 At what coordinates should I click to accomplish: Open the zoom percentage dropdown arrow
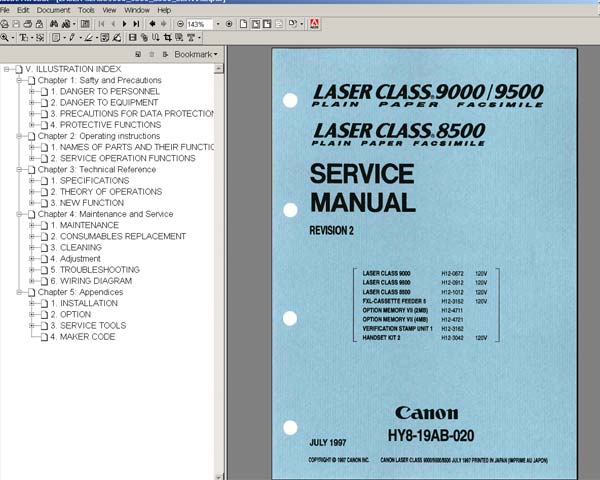point(218,24)
